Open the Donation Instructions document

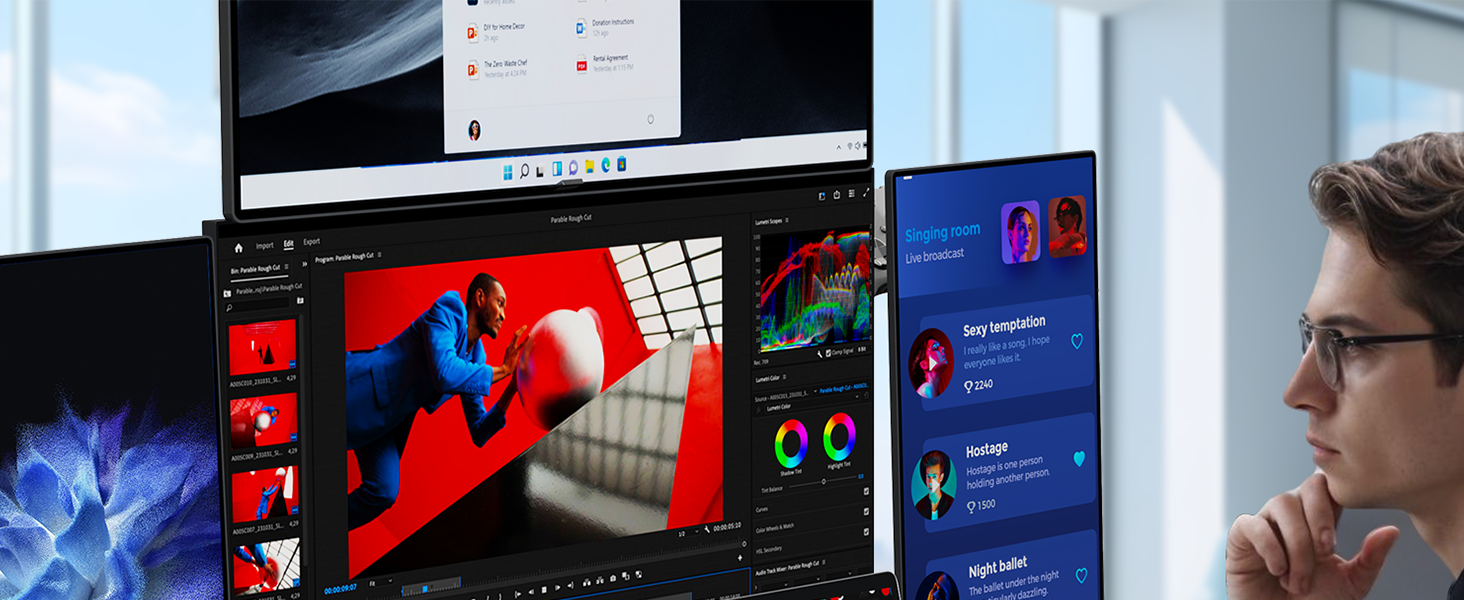click(x=606, y=26)
